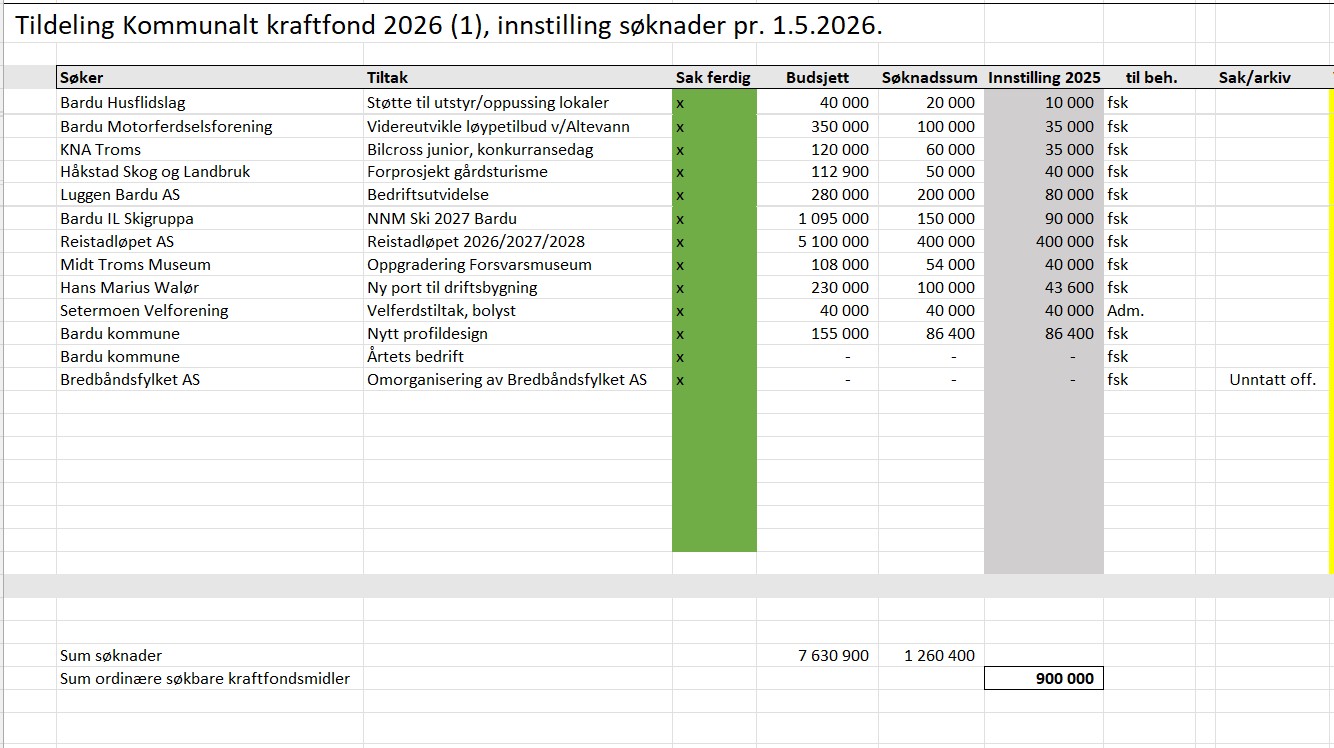Click application sum '200 000'
The image size is (1334, 748).
click(x=946, y=194)
